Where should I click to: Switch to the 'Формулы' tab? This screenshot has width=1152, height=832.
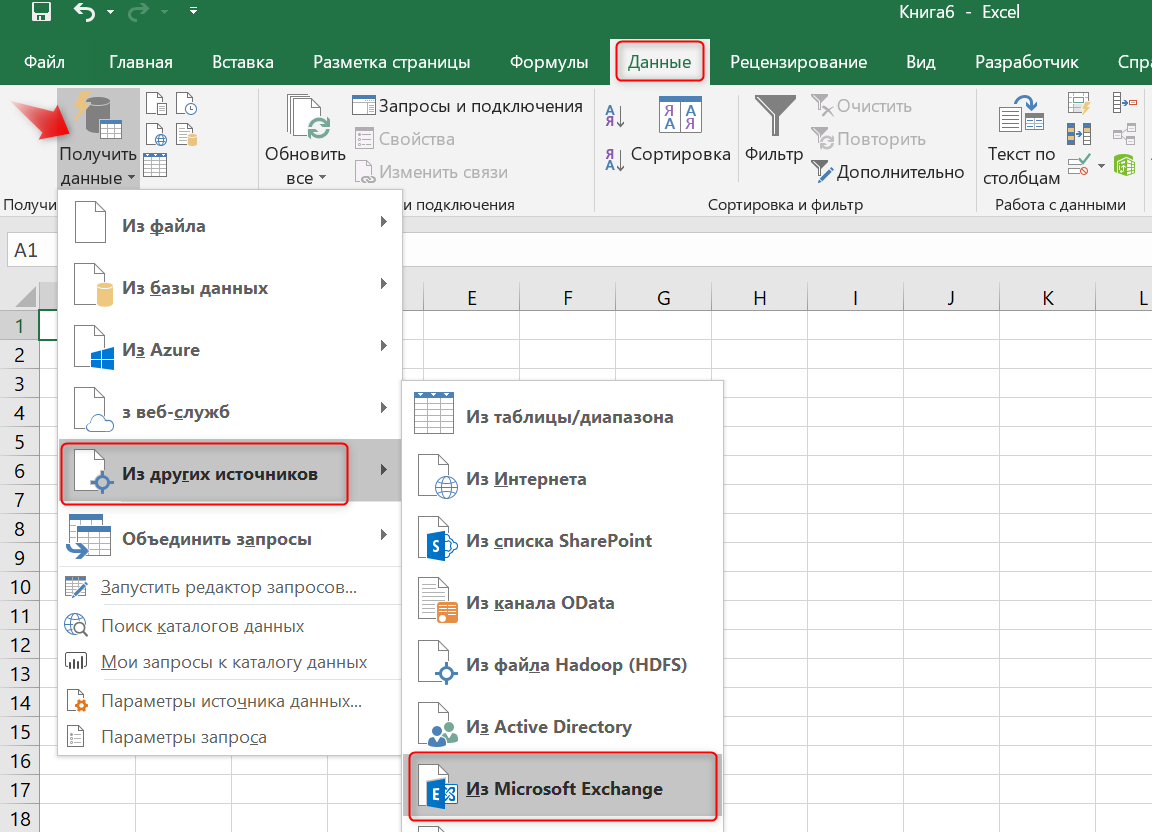549,62
